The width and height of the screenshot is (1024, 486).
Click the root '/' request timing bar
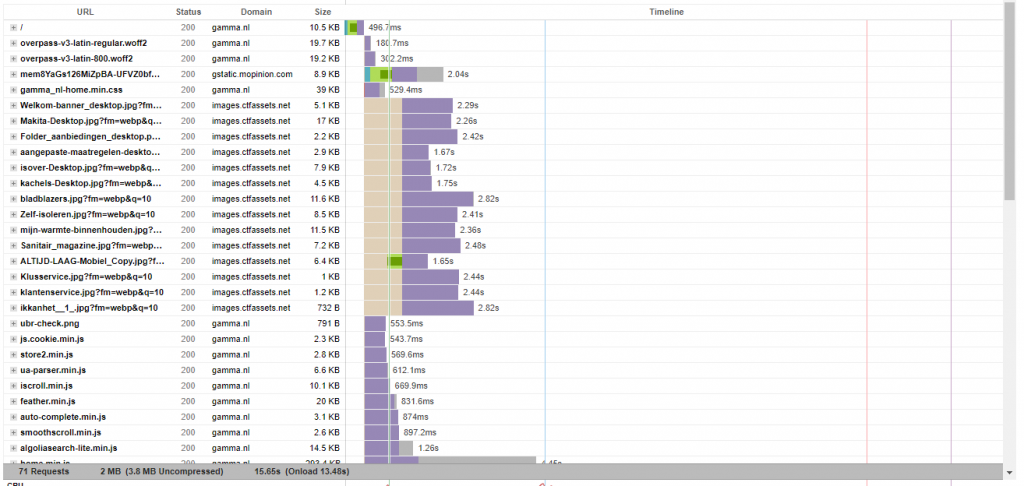(354, 27)
